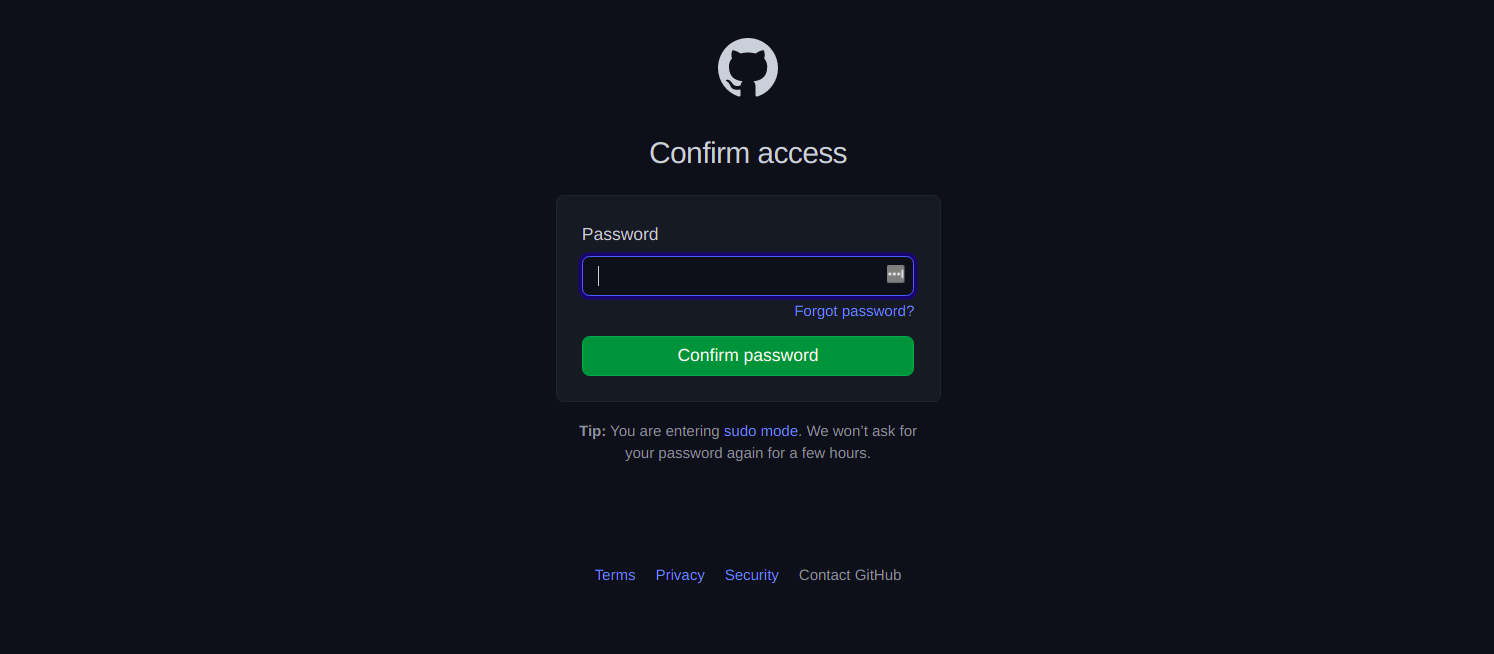The width and height of the screenshot is (1494, 654).
Task: Click the sudo mode hyperlink in the tip
Action: [x=761, y=431]
